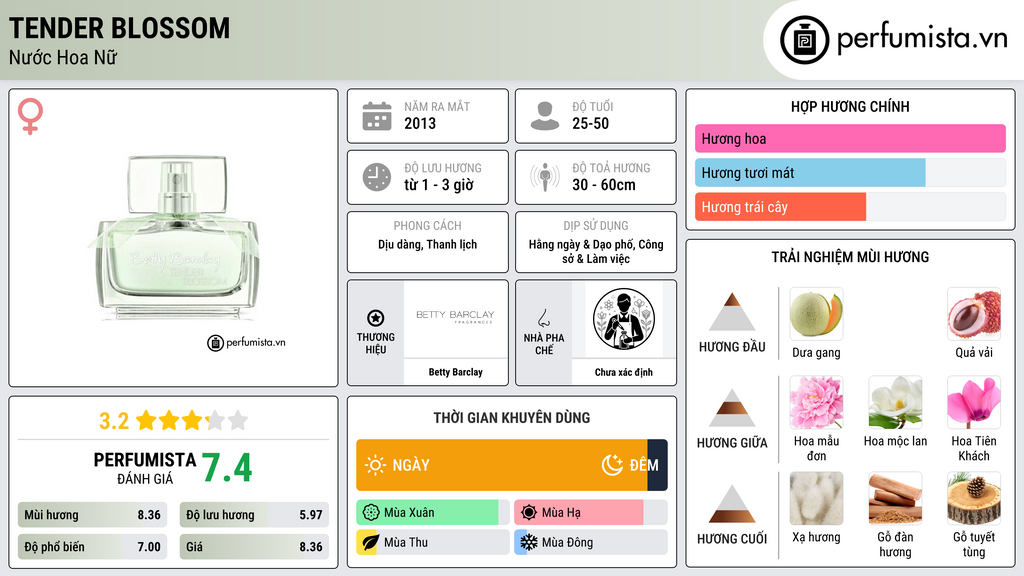Click the Betty Barclay brand logo
Viewport: 1024px width, 576px height.
(455, 317)
